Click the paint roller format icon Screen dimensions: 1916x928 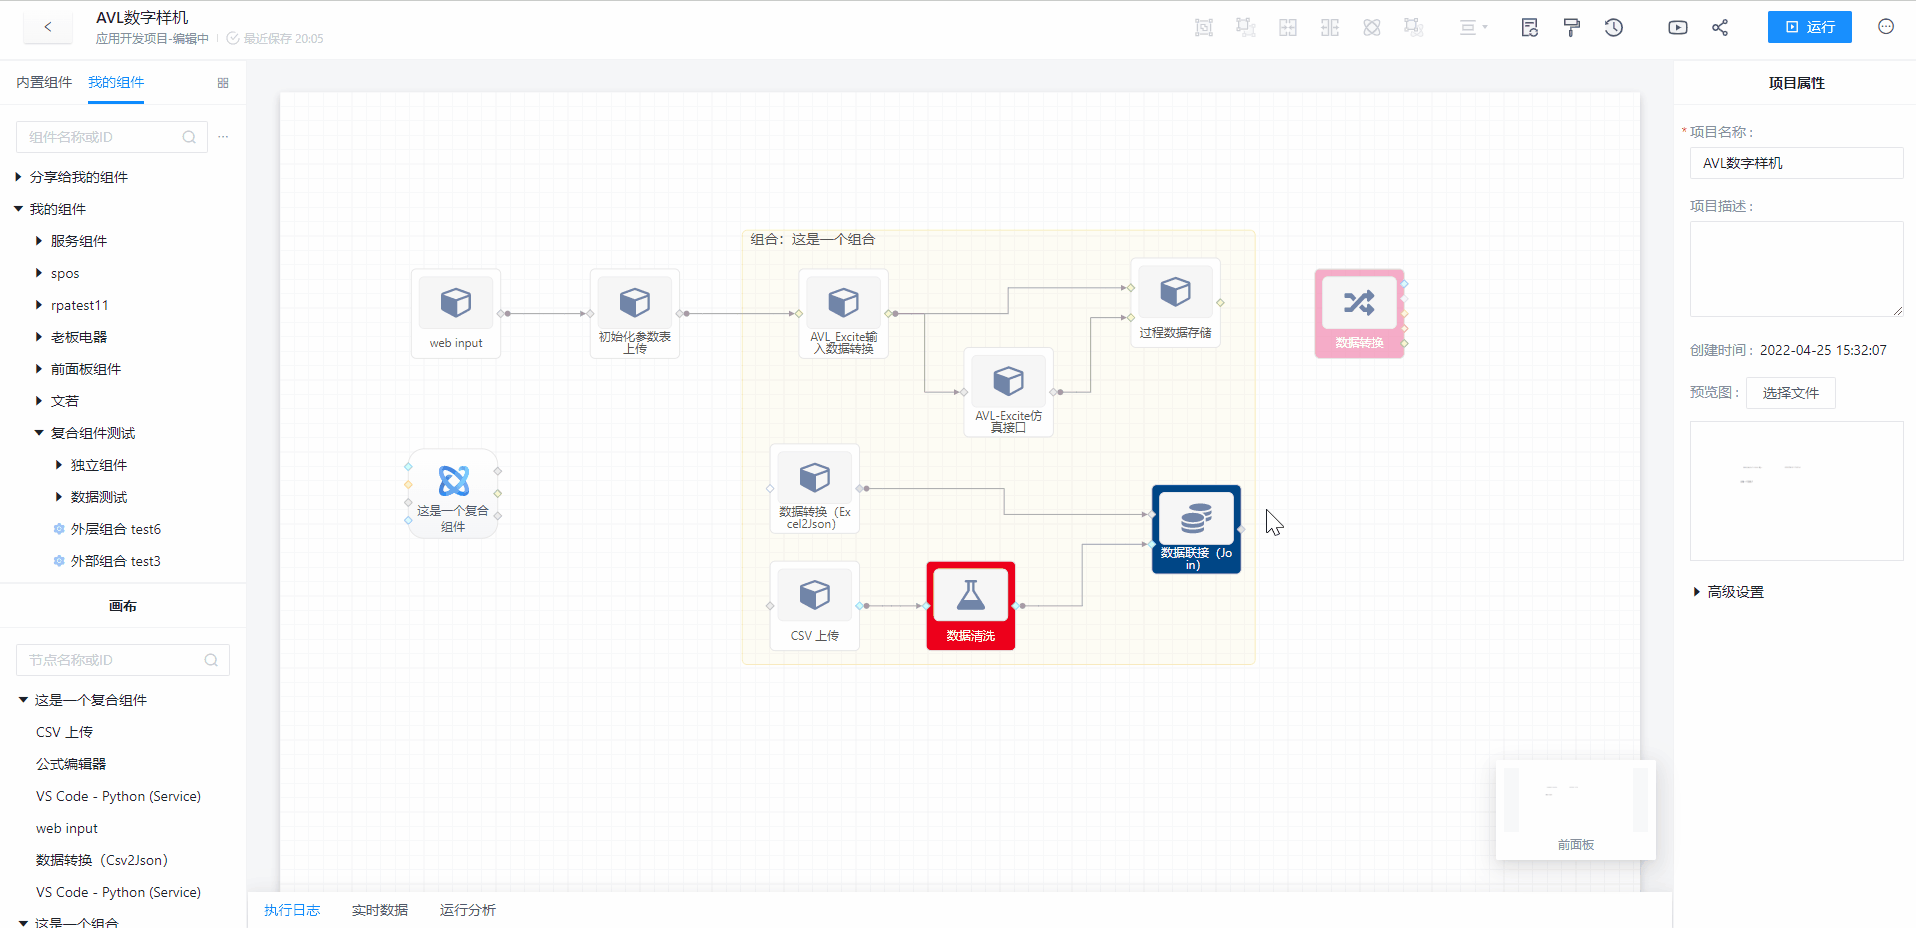tap(1571, 28)
